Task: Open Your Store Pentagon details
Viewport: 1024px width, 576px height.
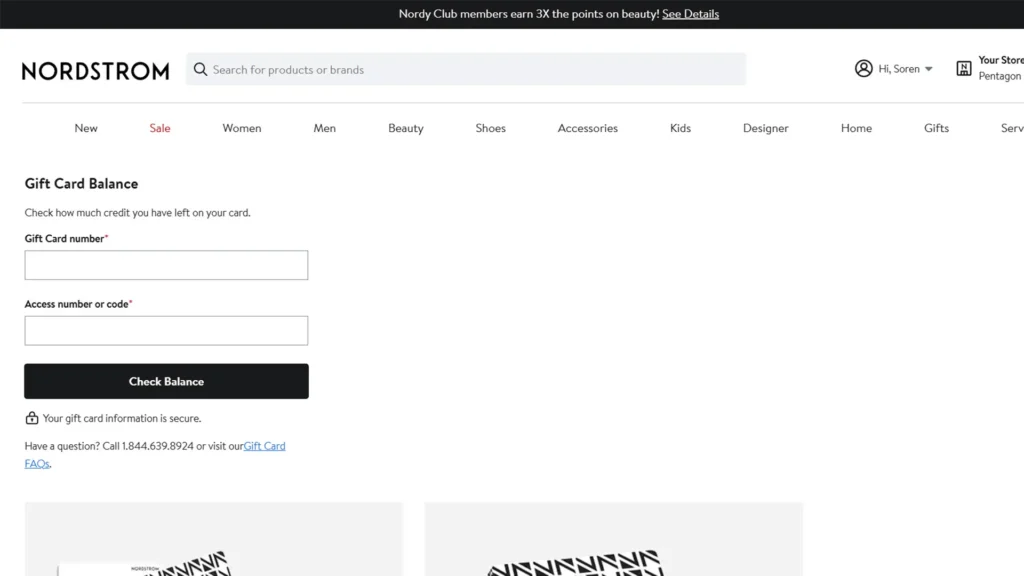Action: click(998, 68)
